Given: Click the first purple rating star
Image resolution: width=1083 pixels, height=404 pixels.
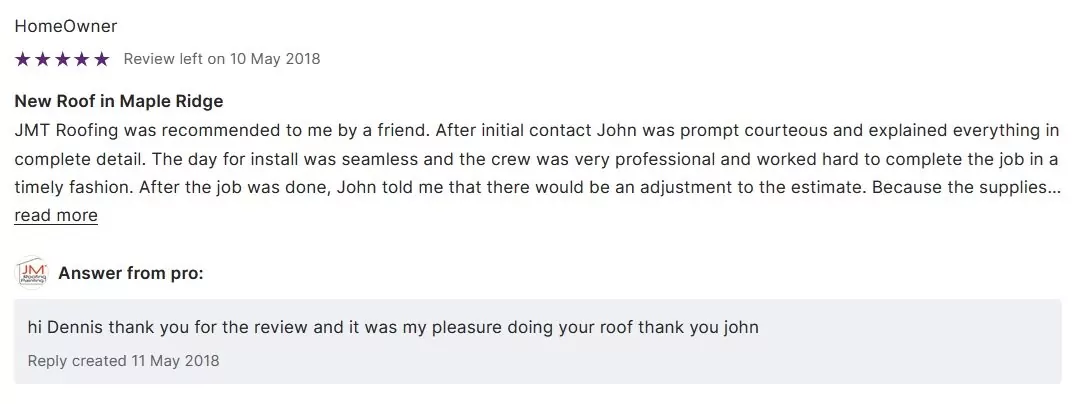Looking at the screenshot, I should (23, 59).
